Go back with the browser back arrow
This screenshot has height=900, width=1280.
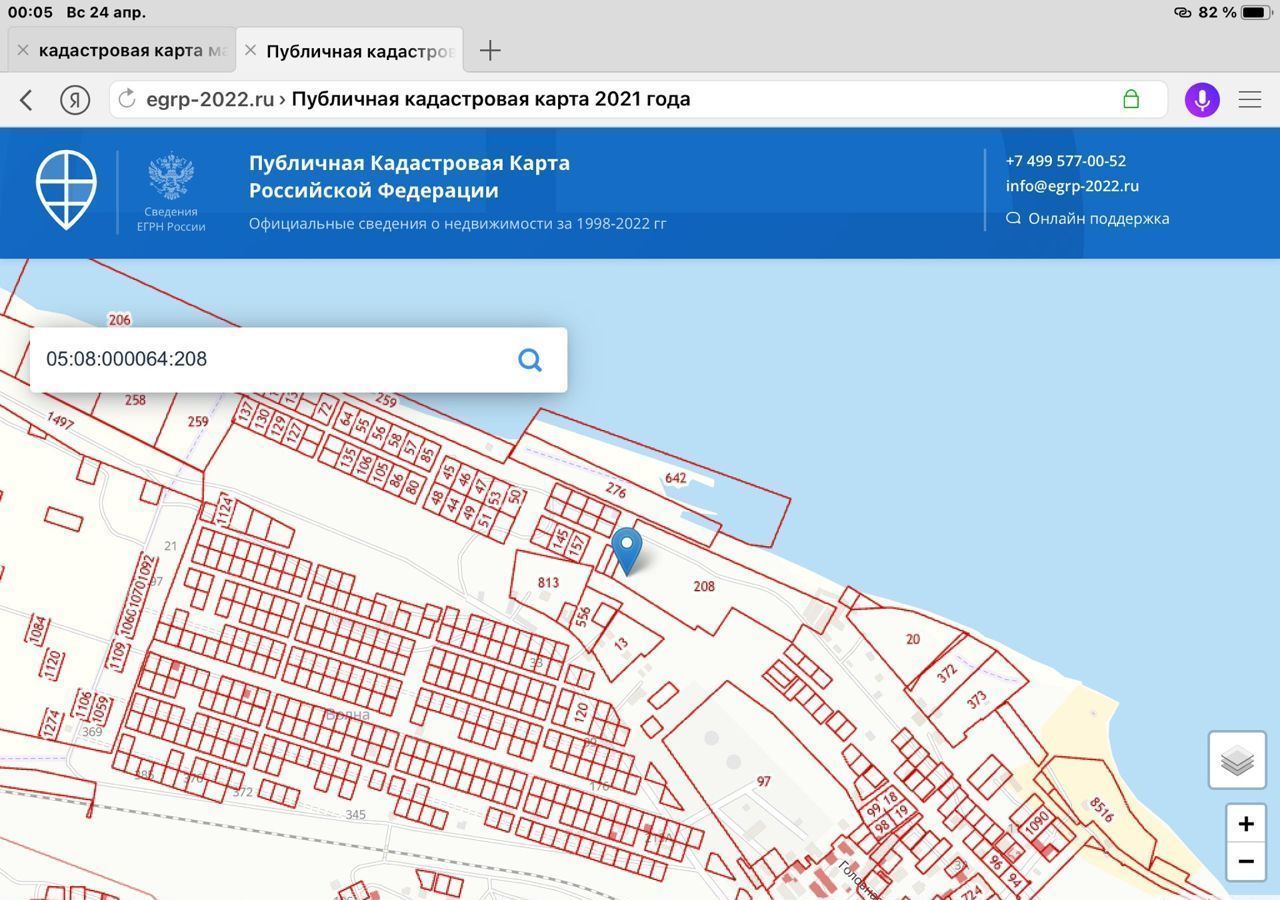pos(27,99)
